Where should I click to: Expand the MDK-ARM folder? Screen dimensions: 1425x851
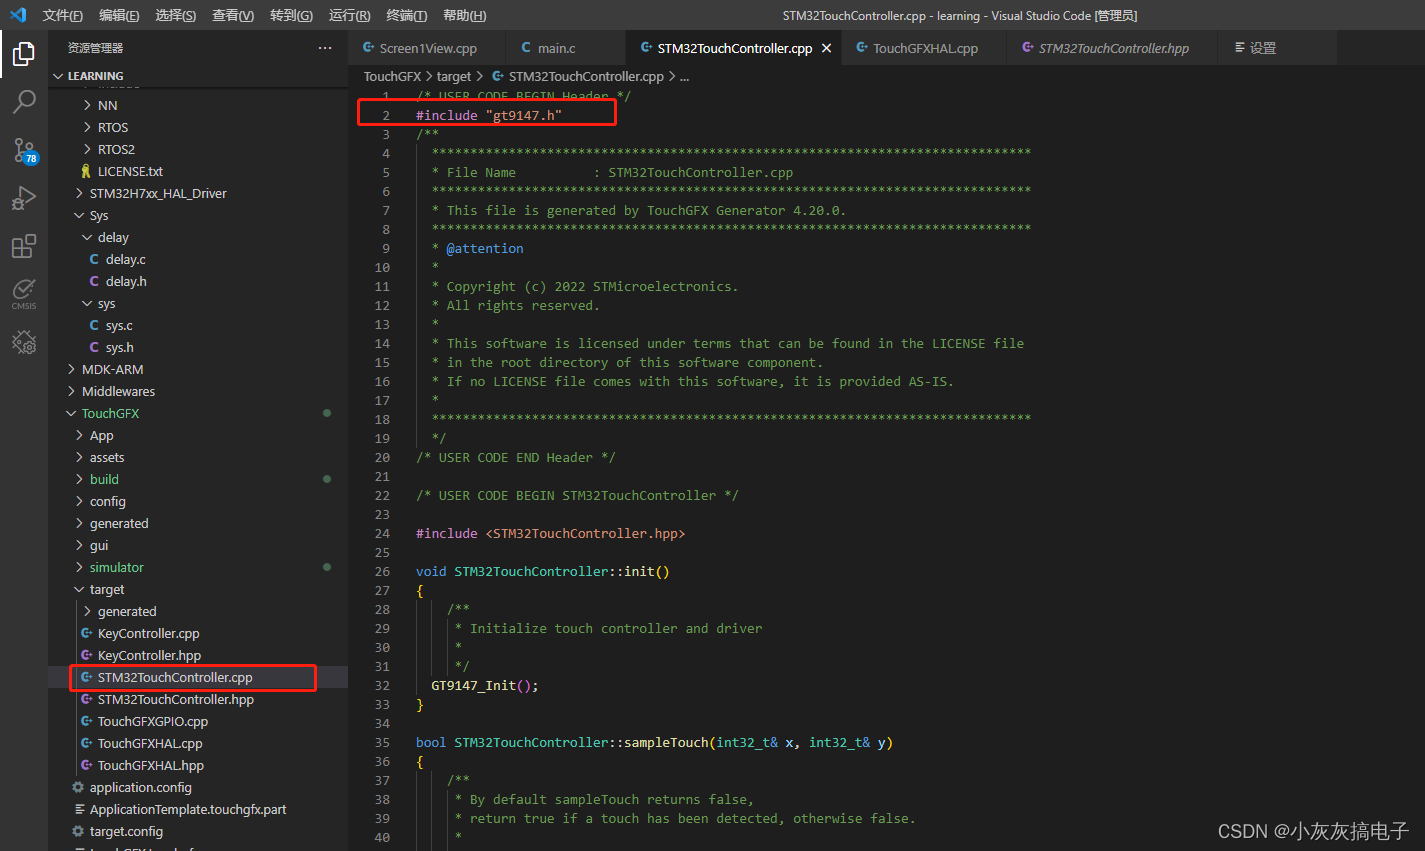click(112, 369)
